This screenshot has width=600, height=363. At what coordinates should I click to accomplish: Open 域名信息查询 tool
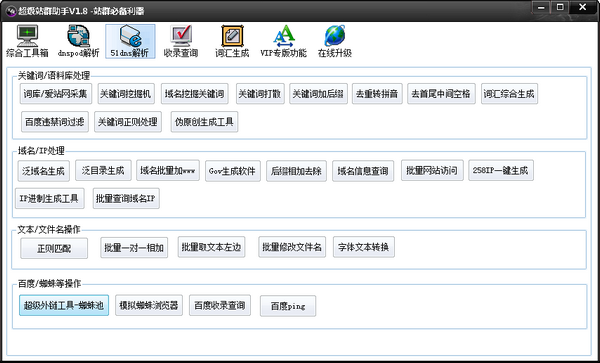(x=363, y=171)
